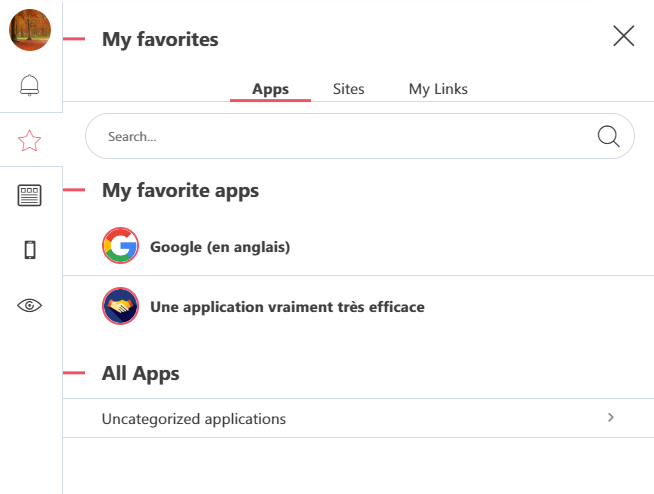Click the handshake app logo icon
The height and width of the screenshot is (494, 654).
point(121,306)
